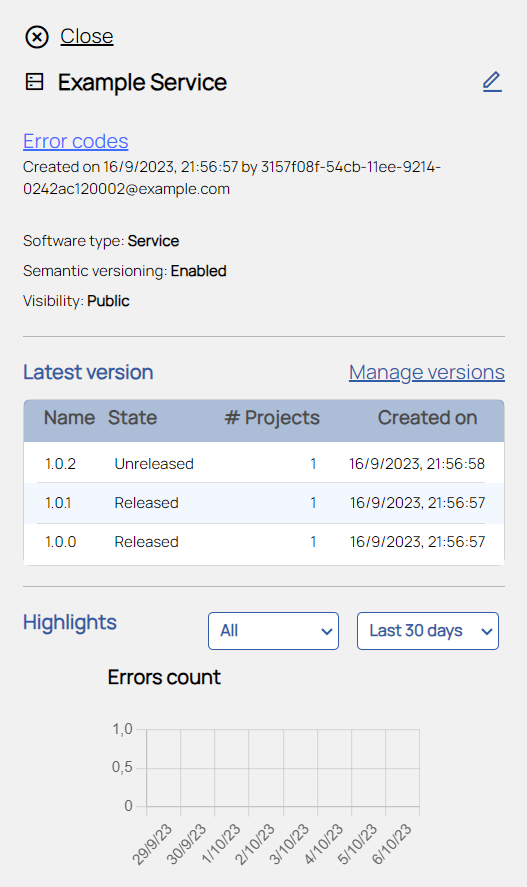Click the State column header
The image size is (527, 887).
point(132,417)
